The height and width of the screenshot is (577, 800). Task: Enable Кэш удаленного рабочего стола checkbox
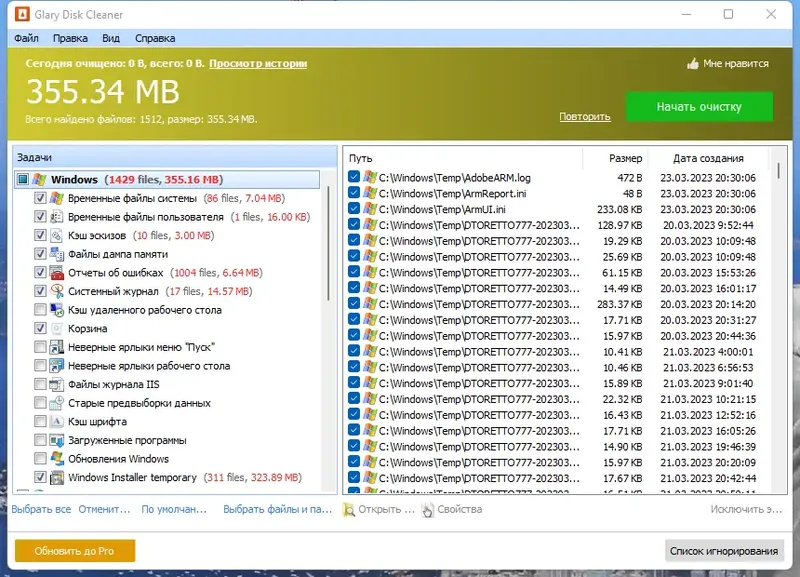pyautogui.click(x=40, y=310)
